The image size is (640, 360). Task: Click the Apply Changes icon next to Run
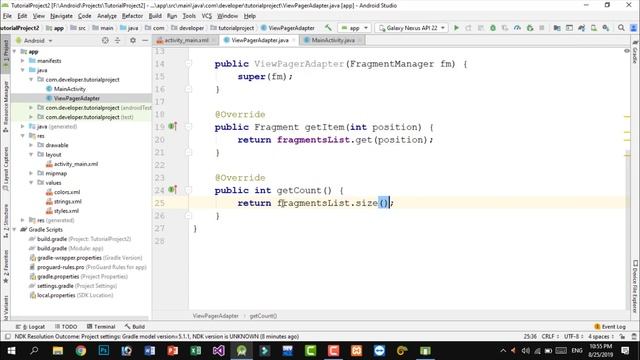(469, 28)
